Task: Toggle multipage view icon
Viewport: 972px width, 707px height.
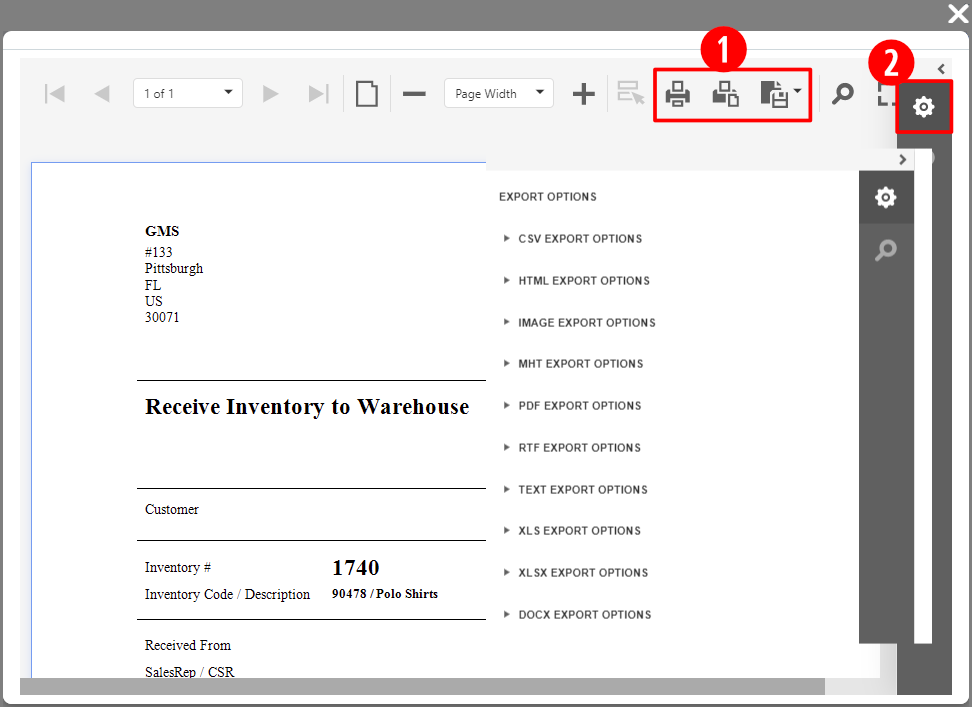Action: [x=367, y=94]
